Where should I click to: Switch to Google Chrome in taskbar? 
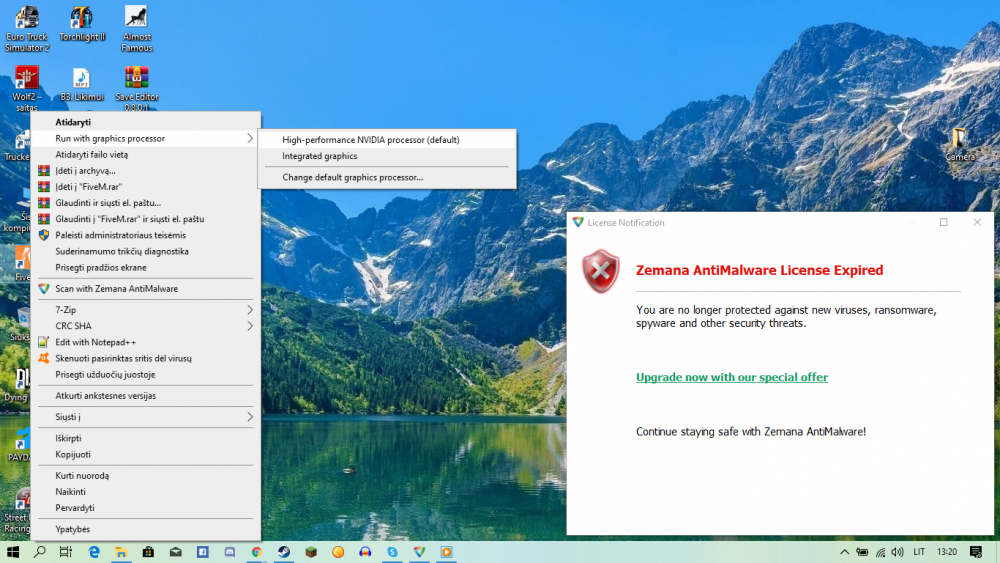[256, 552]
